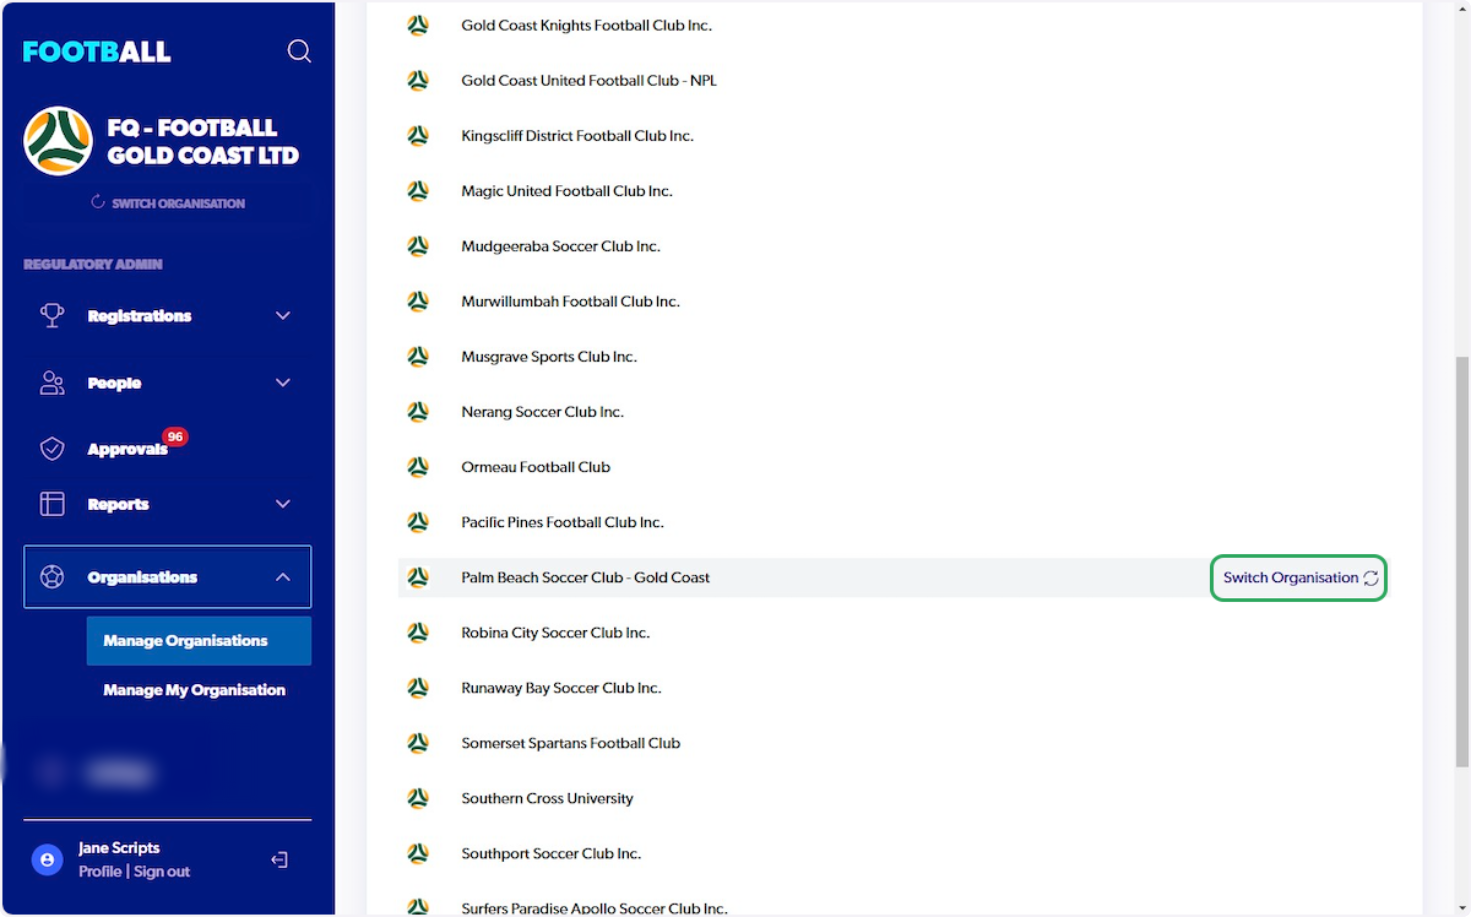Click the scrollbar down arrow
Viewport: 1471px width, 917px height.
click(x=1462, y=908)
